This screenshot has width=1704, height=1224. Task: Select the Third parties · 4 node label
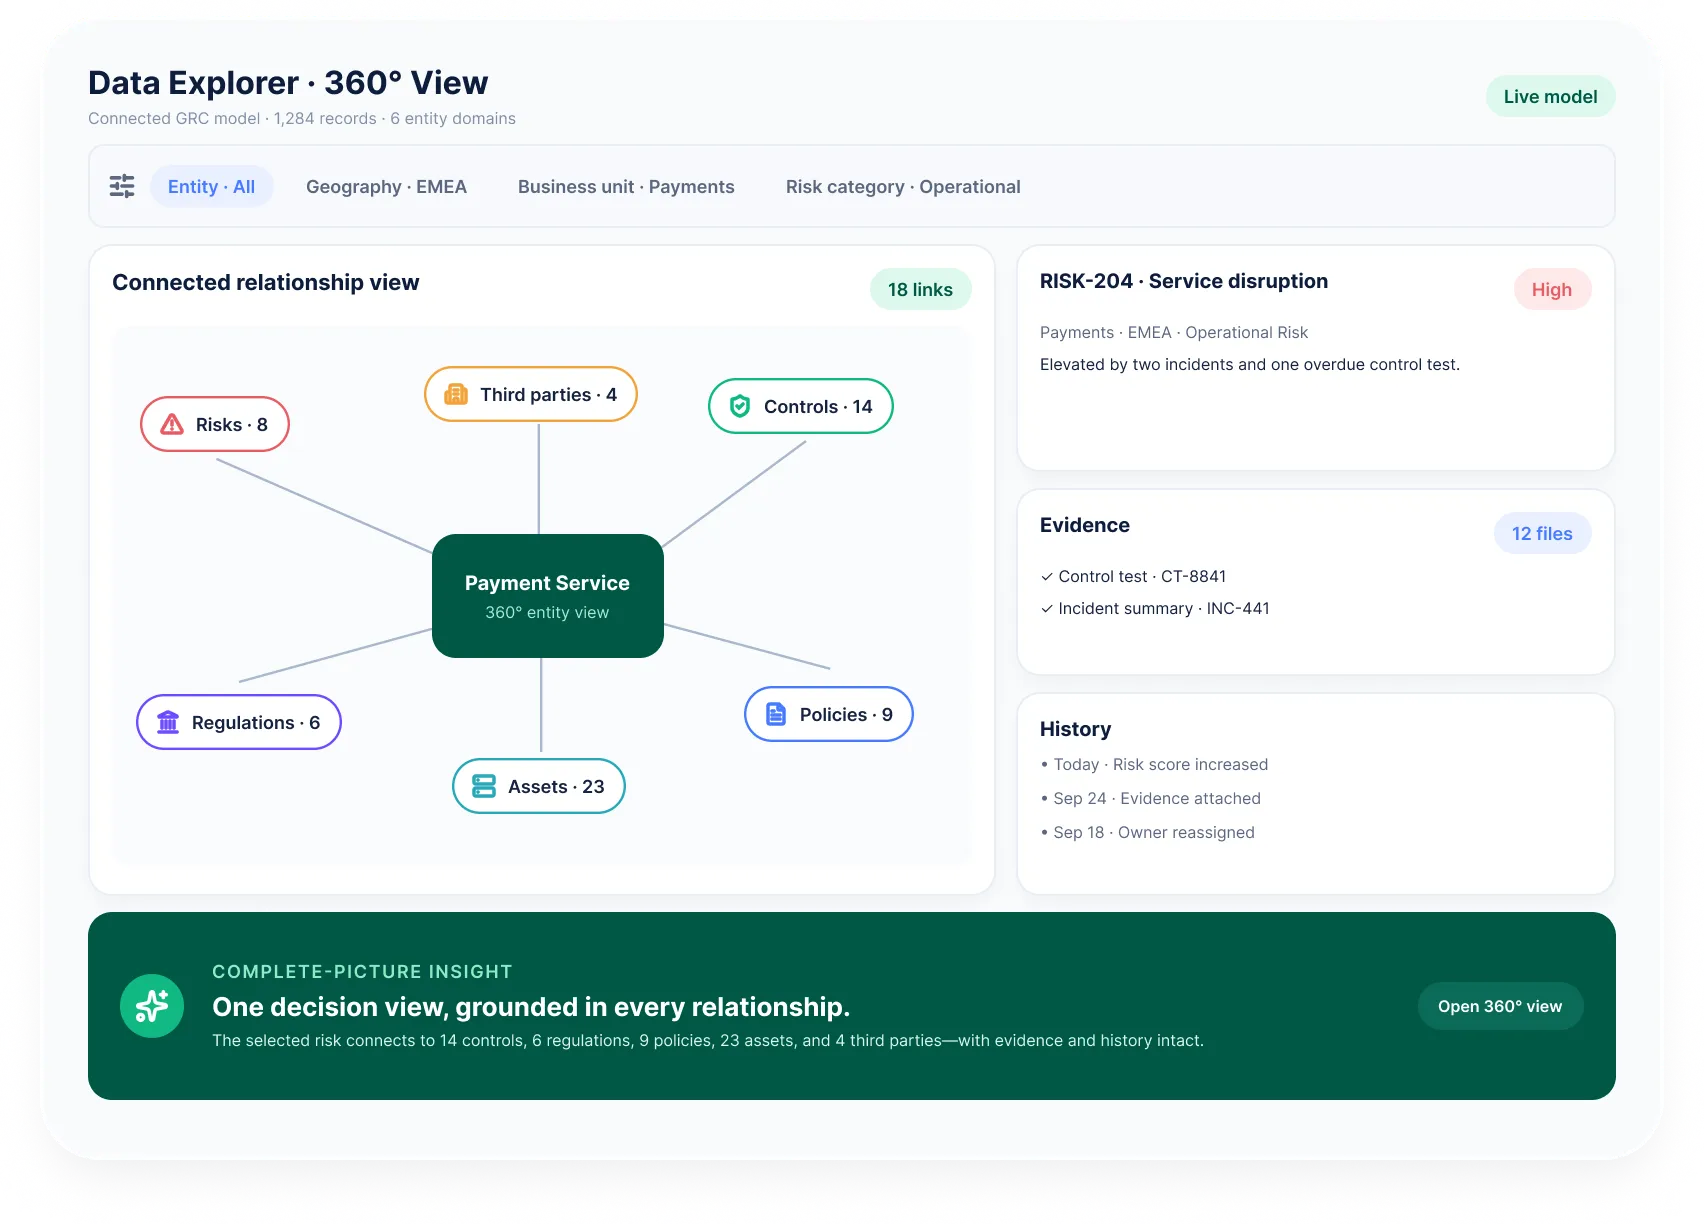point(548,394)
